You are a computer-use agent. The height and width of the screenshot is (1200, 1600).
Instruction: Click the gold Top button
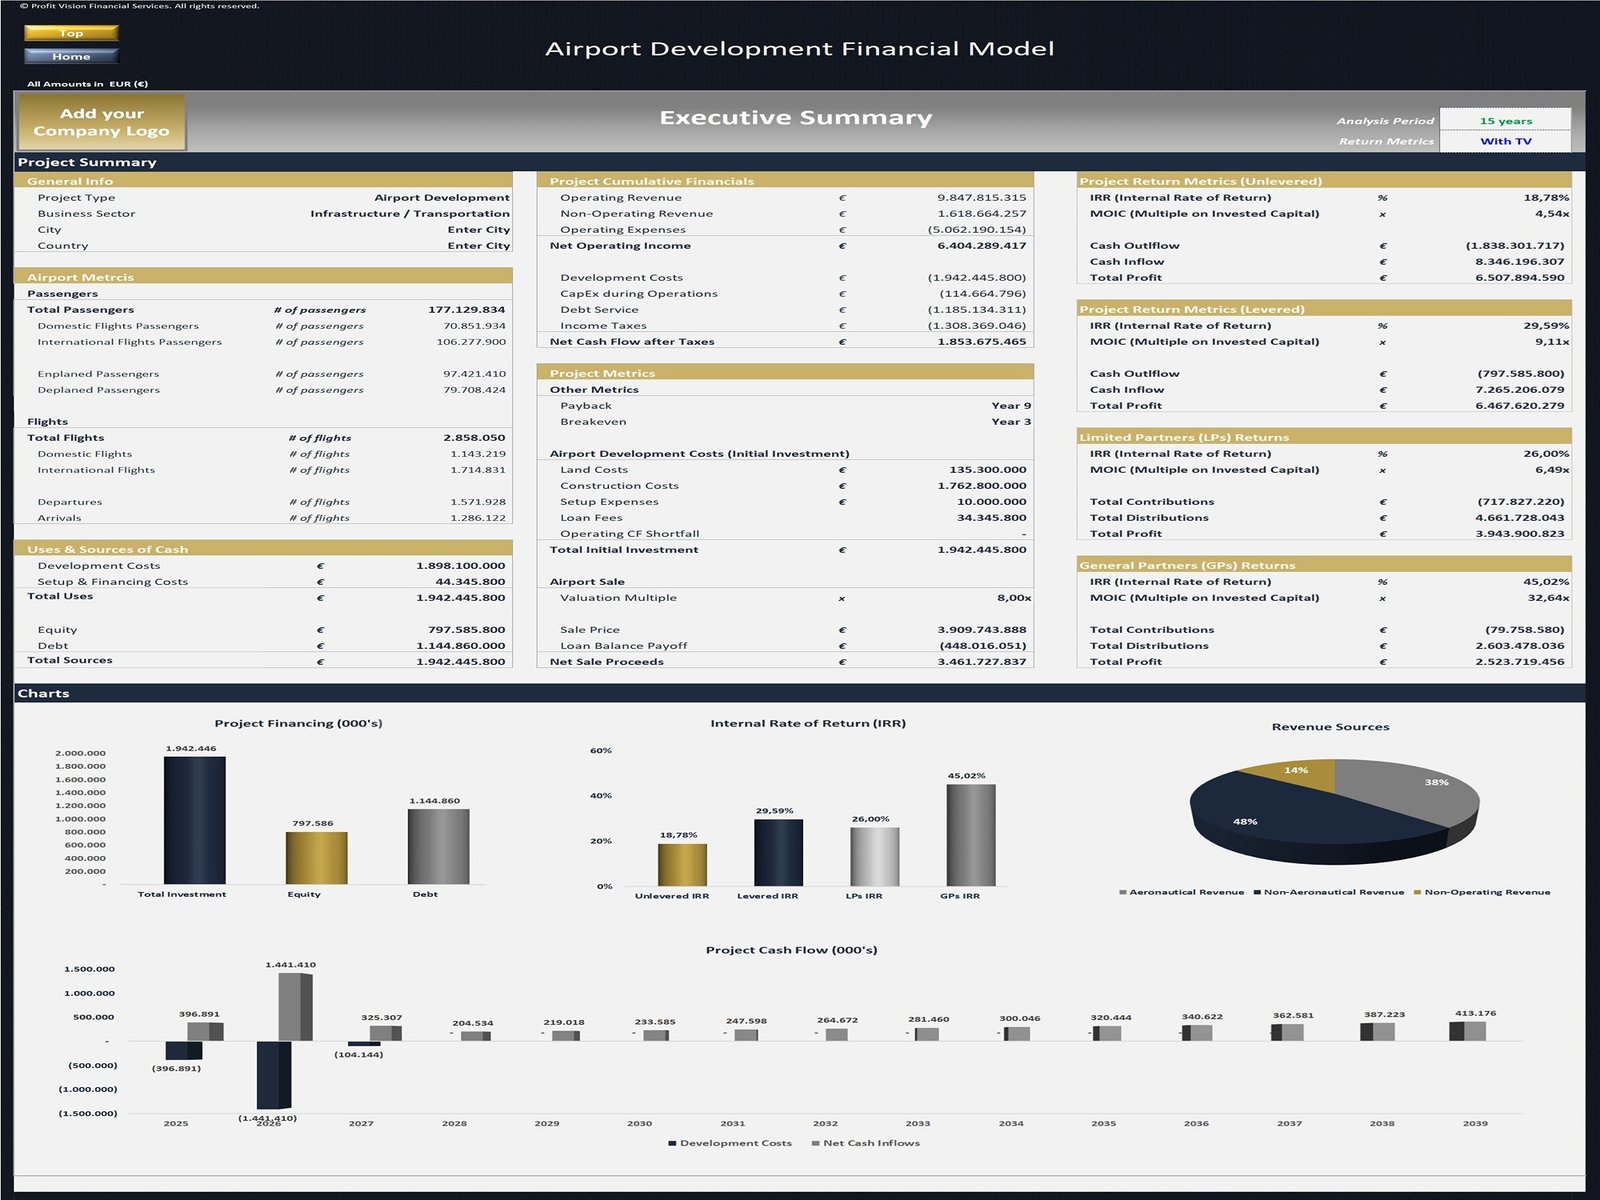pyautogui.click(x=71, y=33)
